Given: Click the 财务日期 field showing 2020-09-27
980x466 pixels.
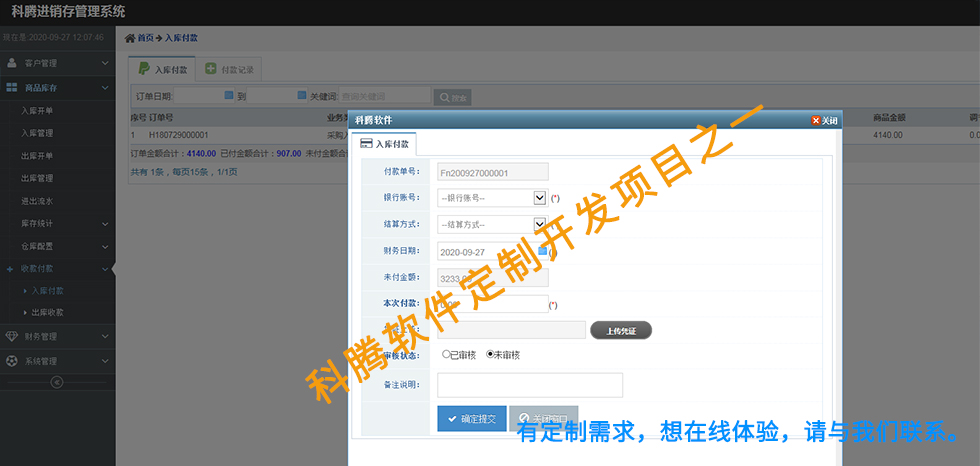Looking at the screenshot, I should tap(492, 251).
